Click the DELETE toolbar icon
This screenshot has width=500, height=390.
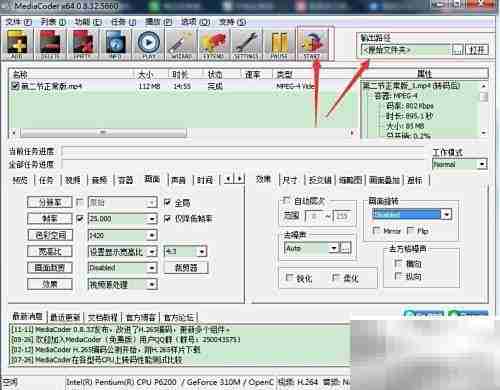(50, 44)
